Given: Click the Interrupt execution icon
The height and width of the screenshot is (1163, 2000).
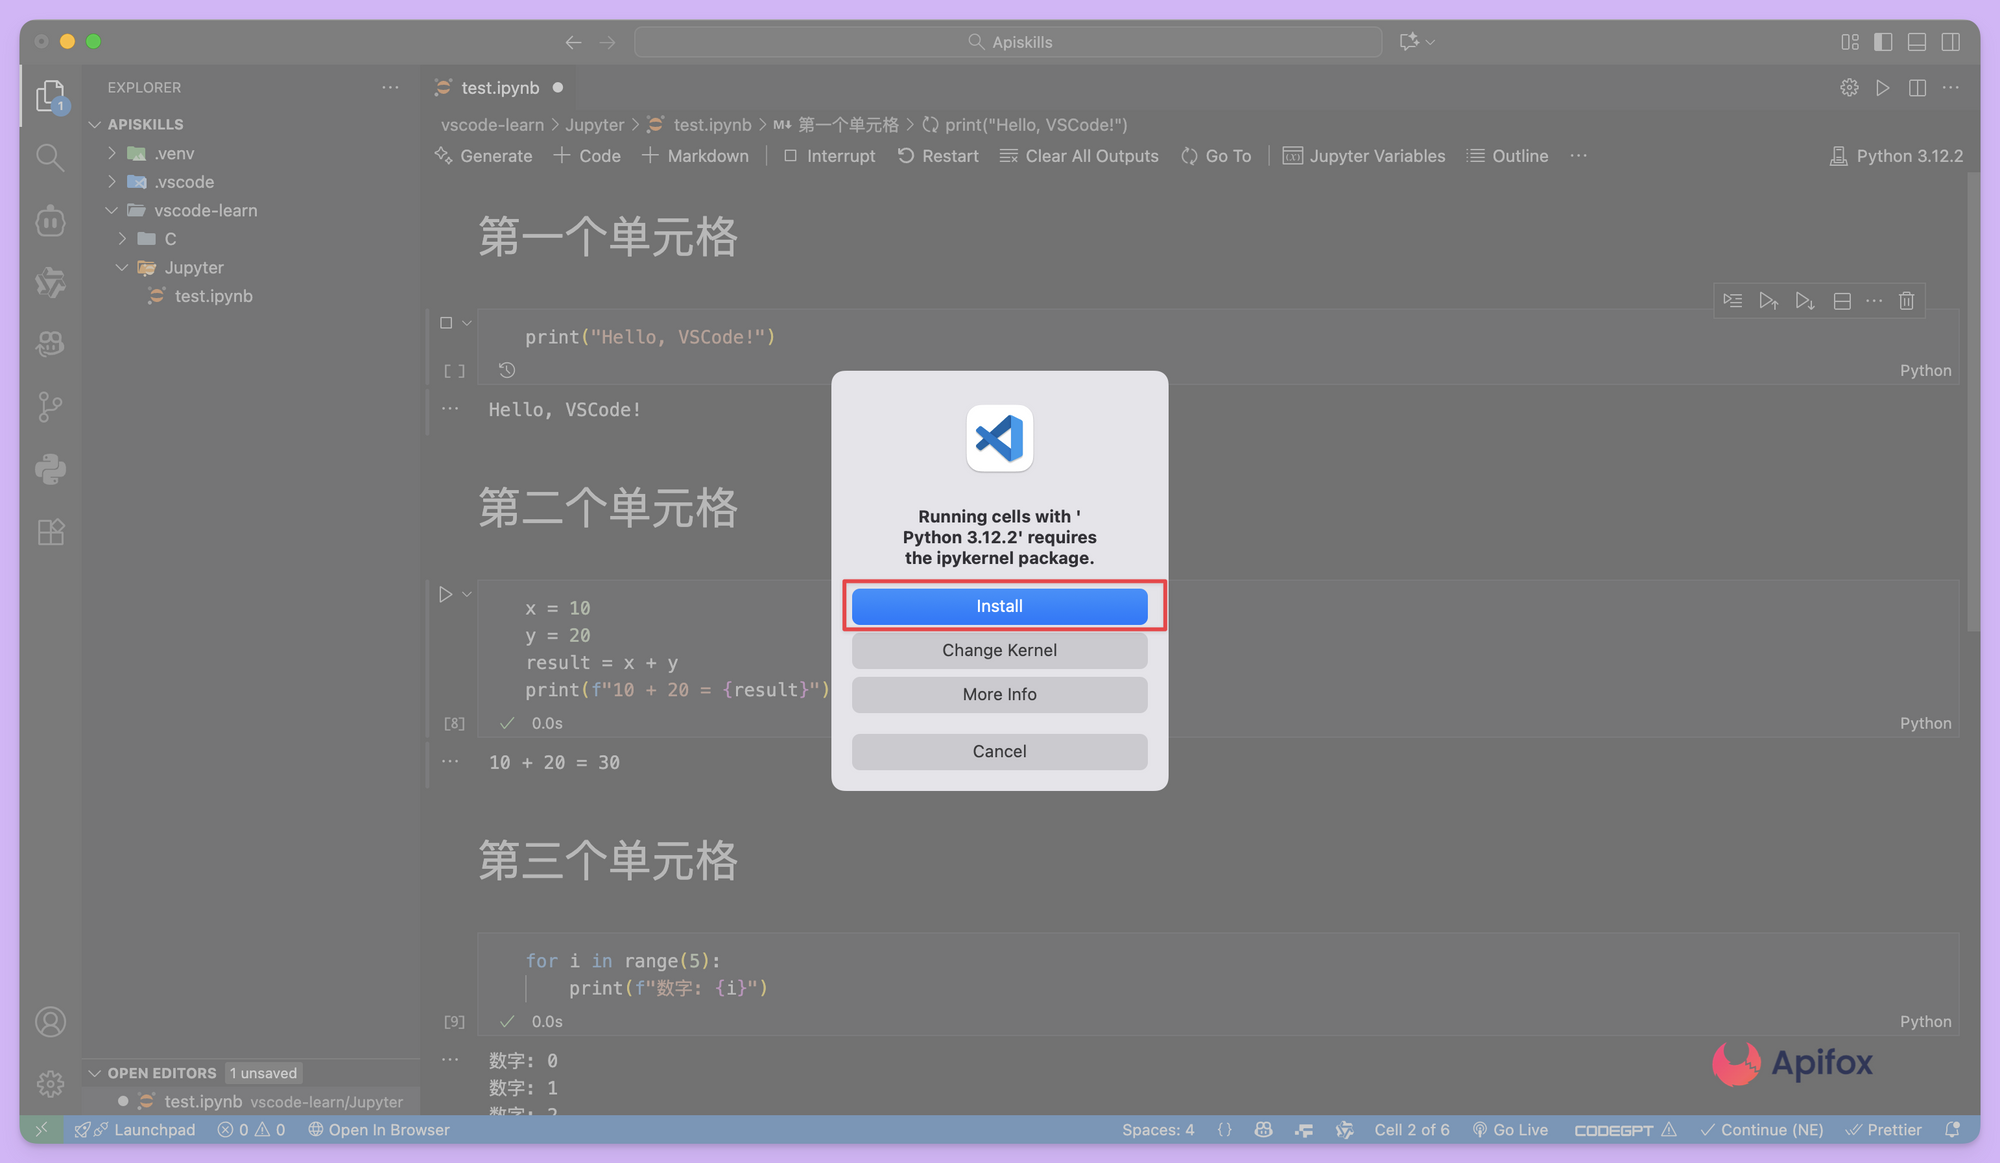Looking at the screenshot, I should pyautogui.click(x=828, y=155).
